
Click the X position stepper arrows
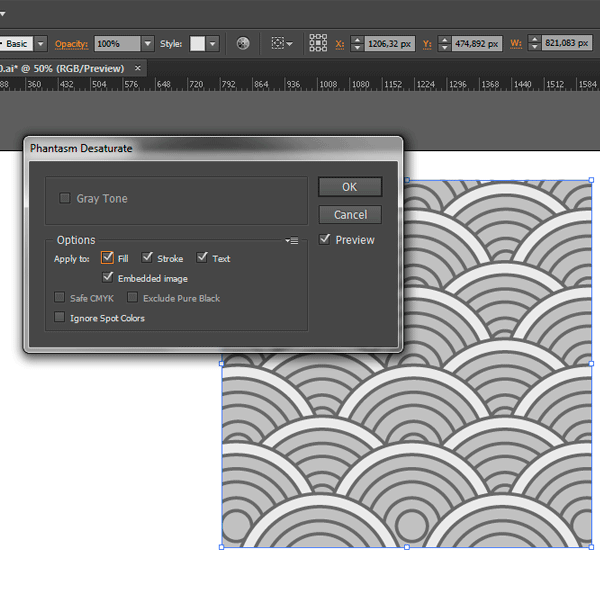coord(357,43)
